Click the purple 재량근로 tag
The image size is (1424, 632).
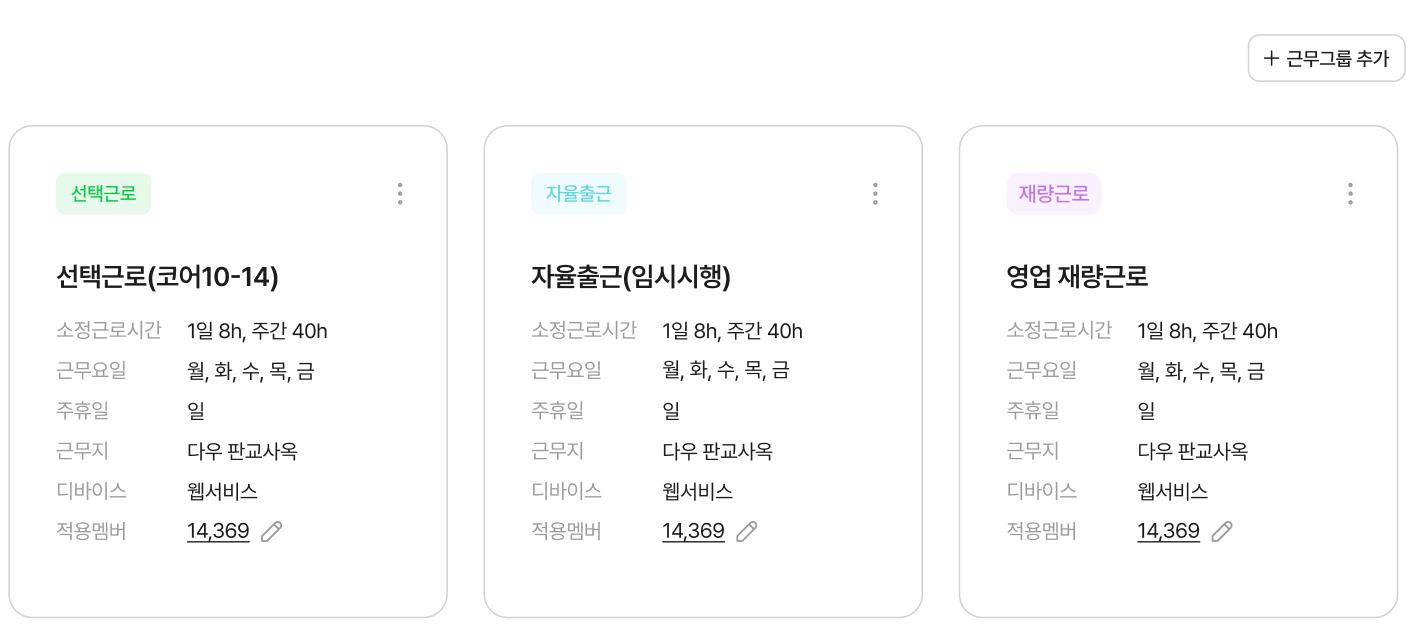coord(1054,194)
